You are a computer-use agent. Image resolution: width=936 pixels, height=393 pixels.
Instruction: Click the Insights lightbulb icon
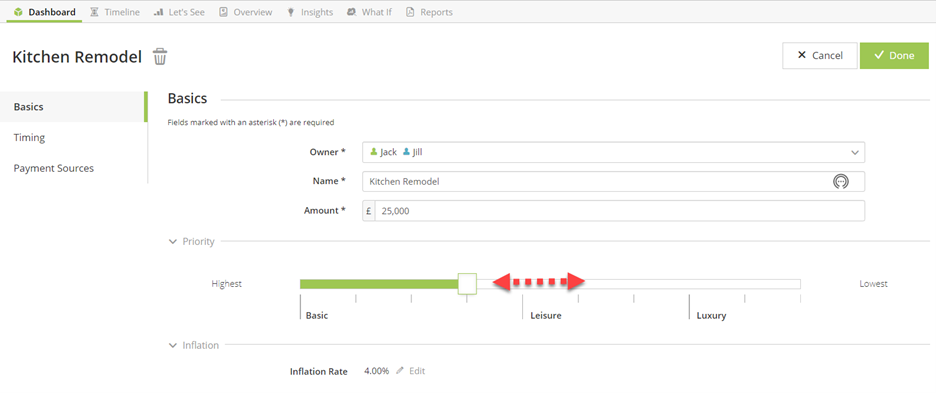coord(291,12)
